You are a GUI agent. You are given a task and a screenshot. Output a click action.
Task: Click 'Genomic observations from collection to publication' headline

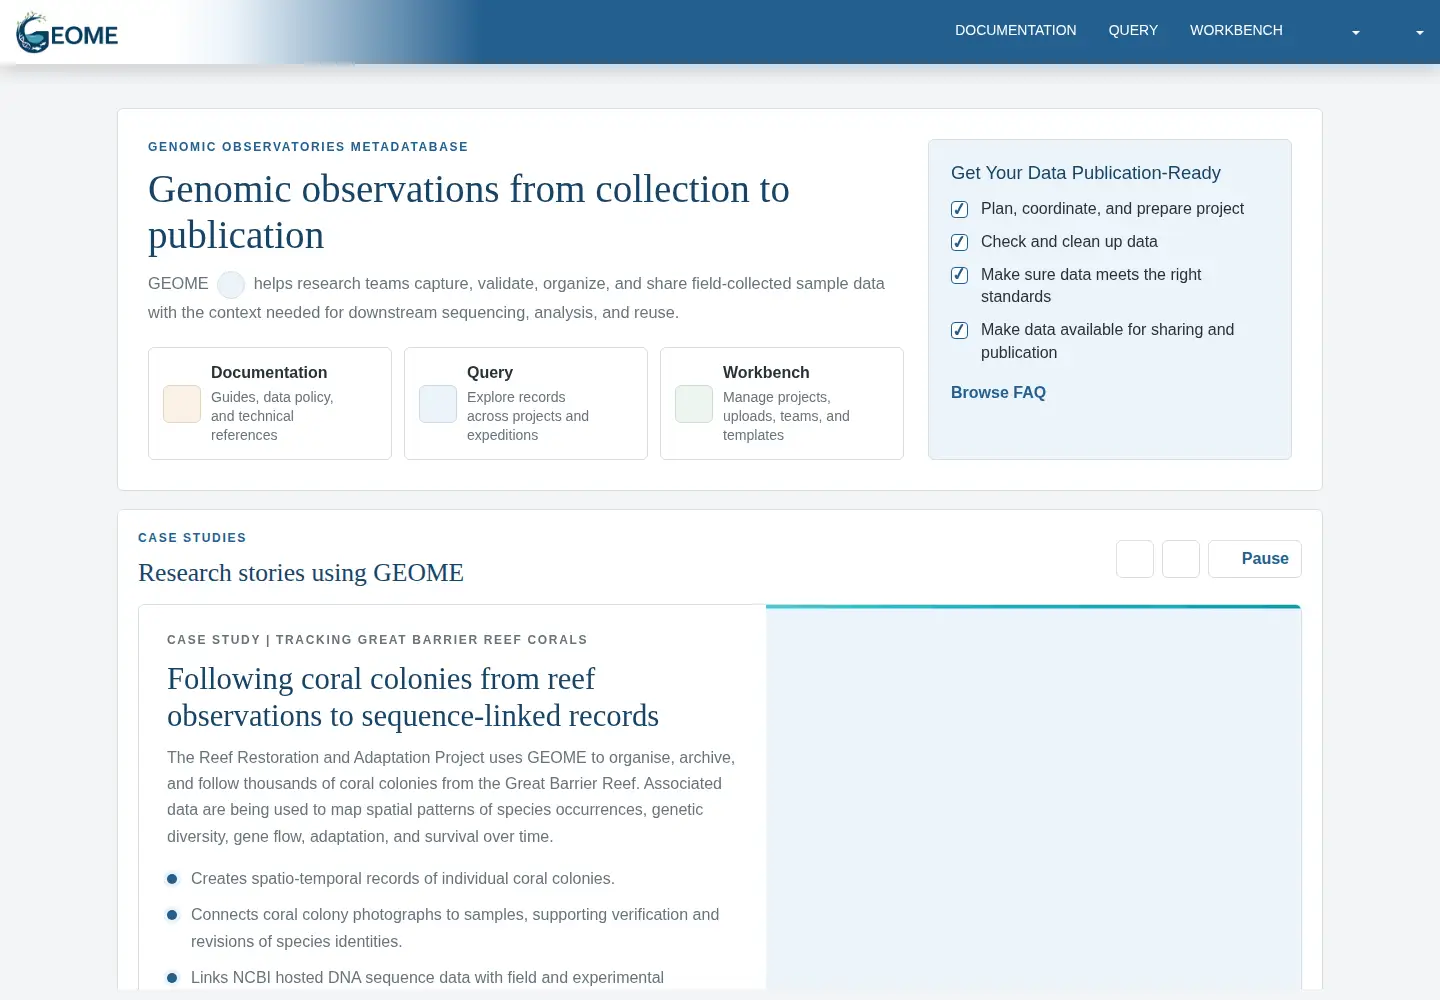(x=469, y=212)
